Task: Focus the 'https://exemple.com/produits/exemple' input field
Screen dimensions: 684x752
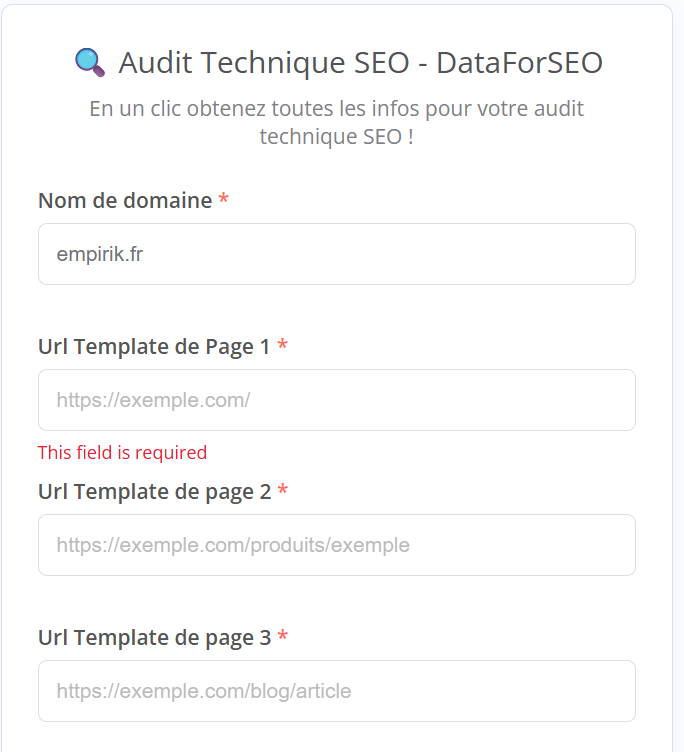Action: [x=336, y=545]
